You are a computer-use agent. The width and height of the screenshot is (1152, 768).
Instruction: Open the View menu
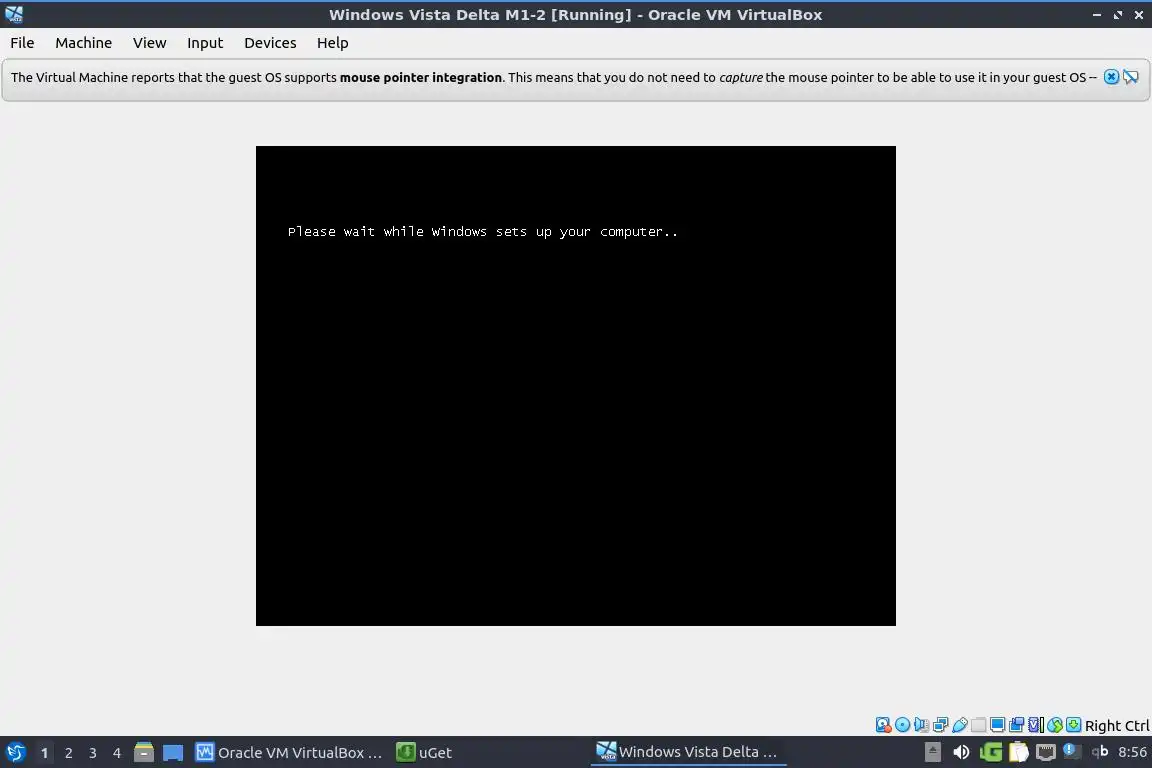click(x=149, y=43)
